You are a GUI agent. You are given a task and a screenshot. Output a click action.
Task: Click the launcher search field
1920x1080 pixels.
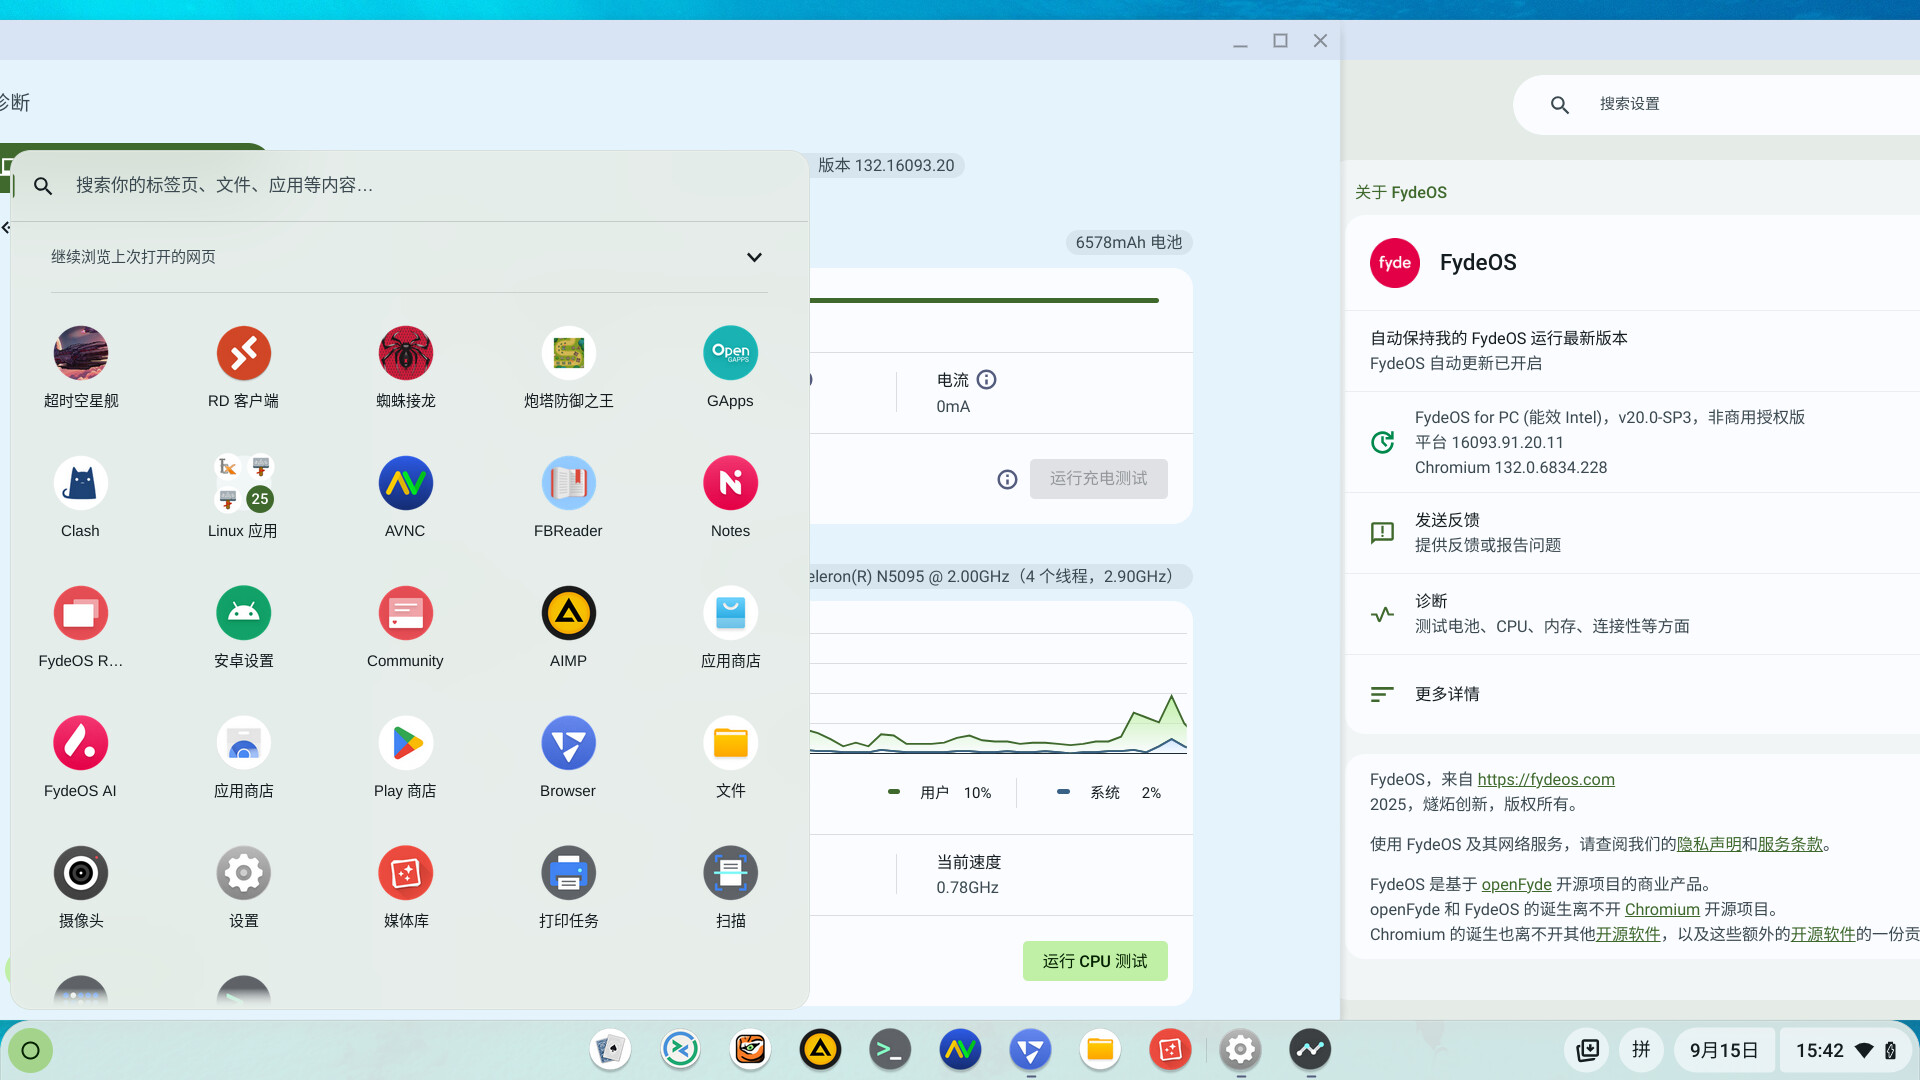click(410, 186)
